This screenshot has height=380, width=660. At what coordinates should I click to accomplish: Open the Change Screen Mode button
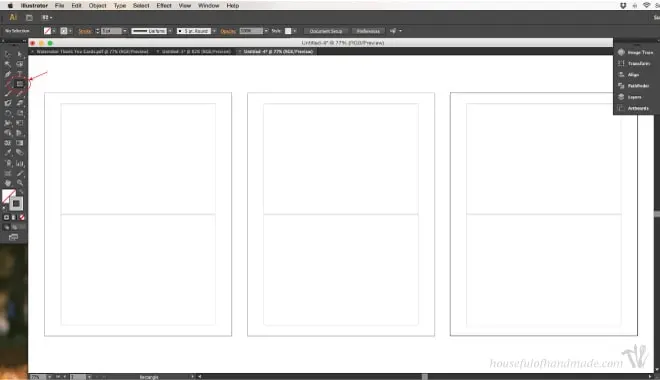13,237
